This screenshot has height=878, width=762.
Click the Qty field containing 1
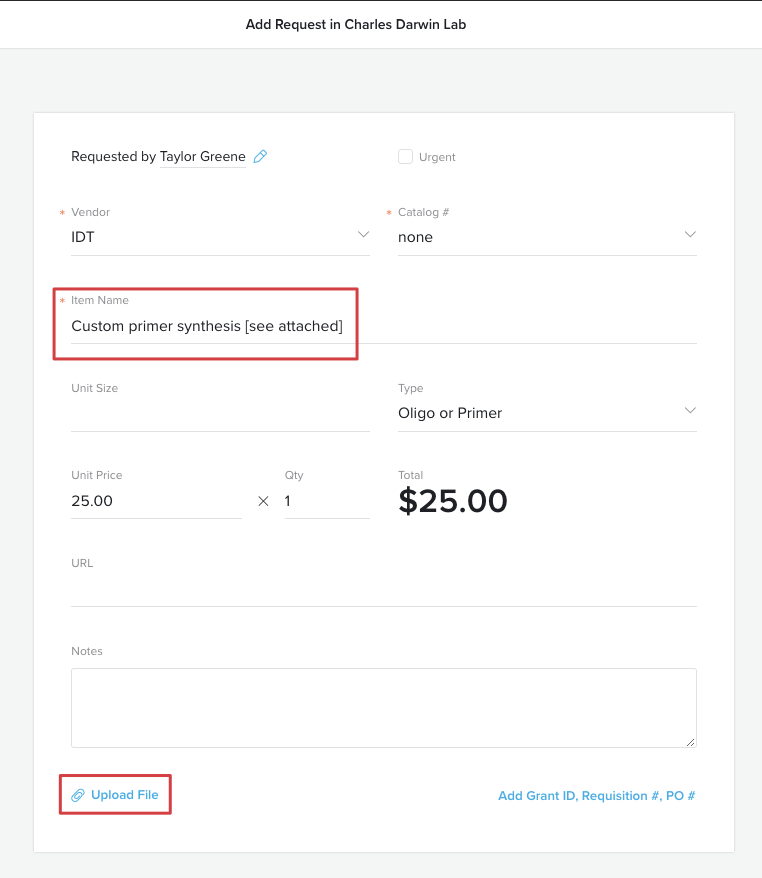click(x=325, y=501)
